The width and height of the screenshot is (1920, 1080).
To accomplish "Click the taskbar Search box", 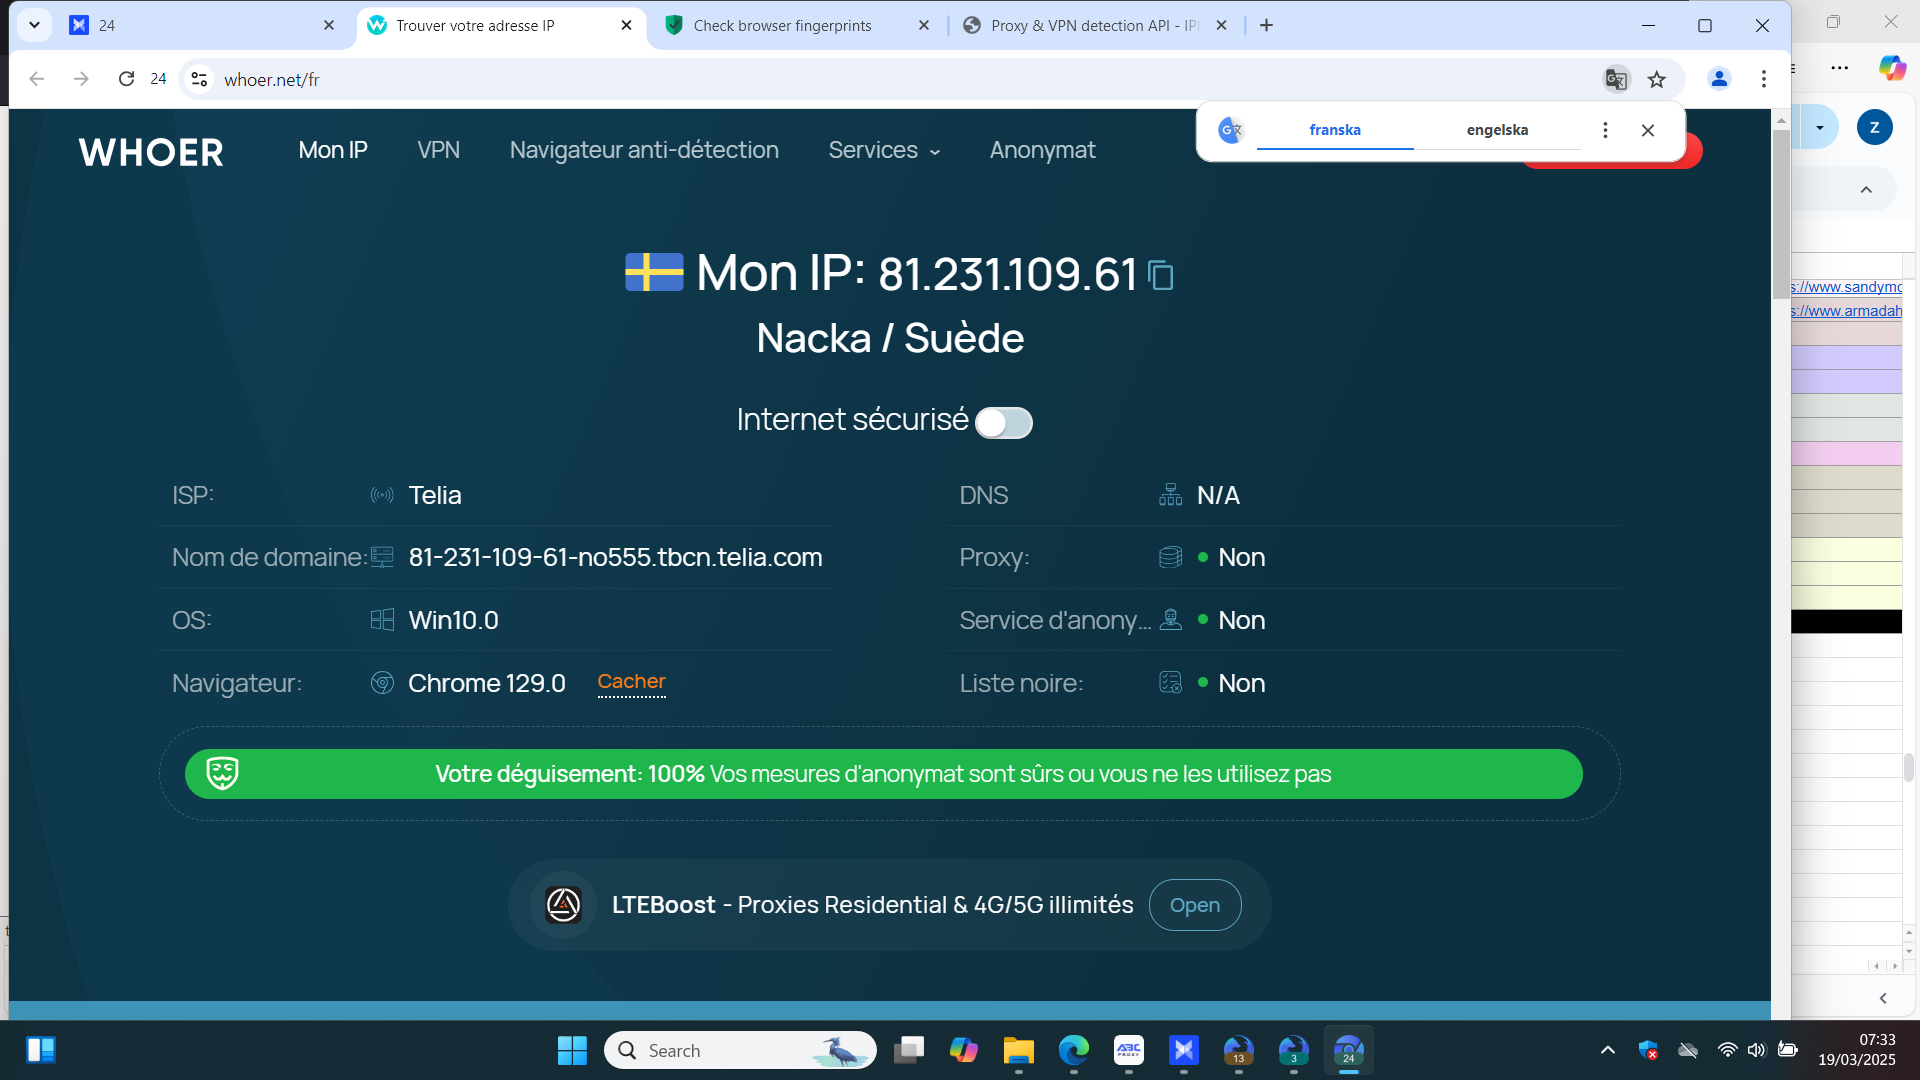I will click(x=740, y=1050).
